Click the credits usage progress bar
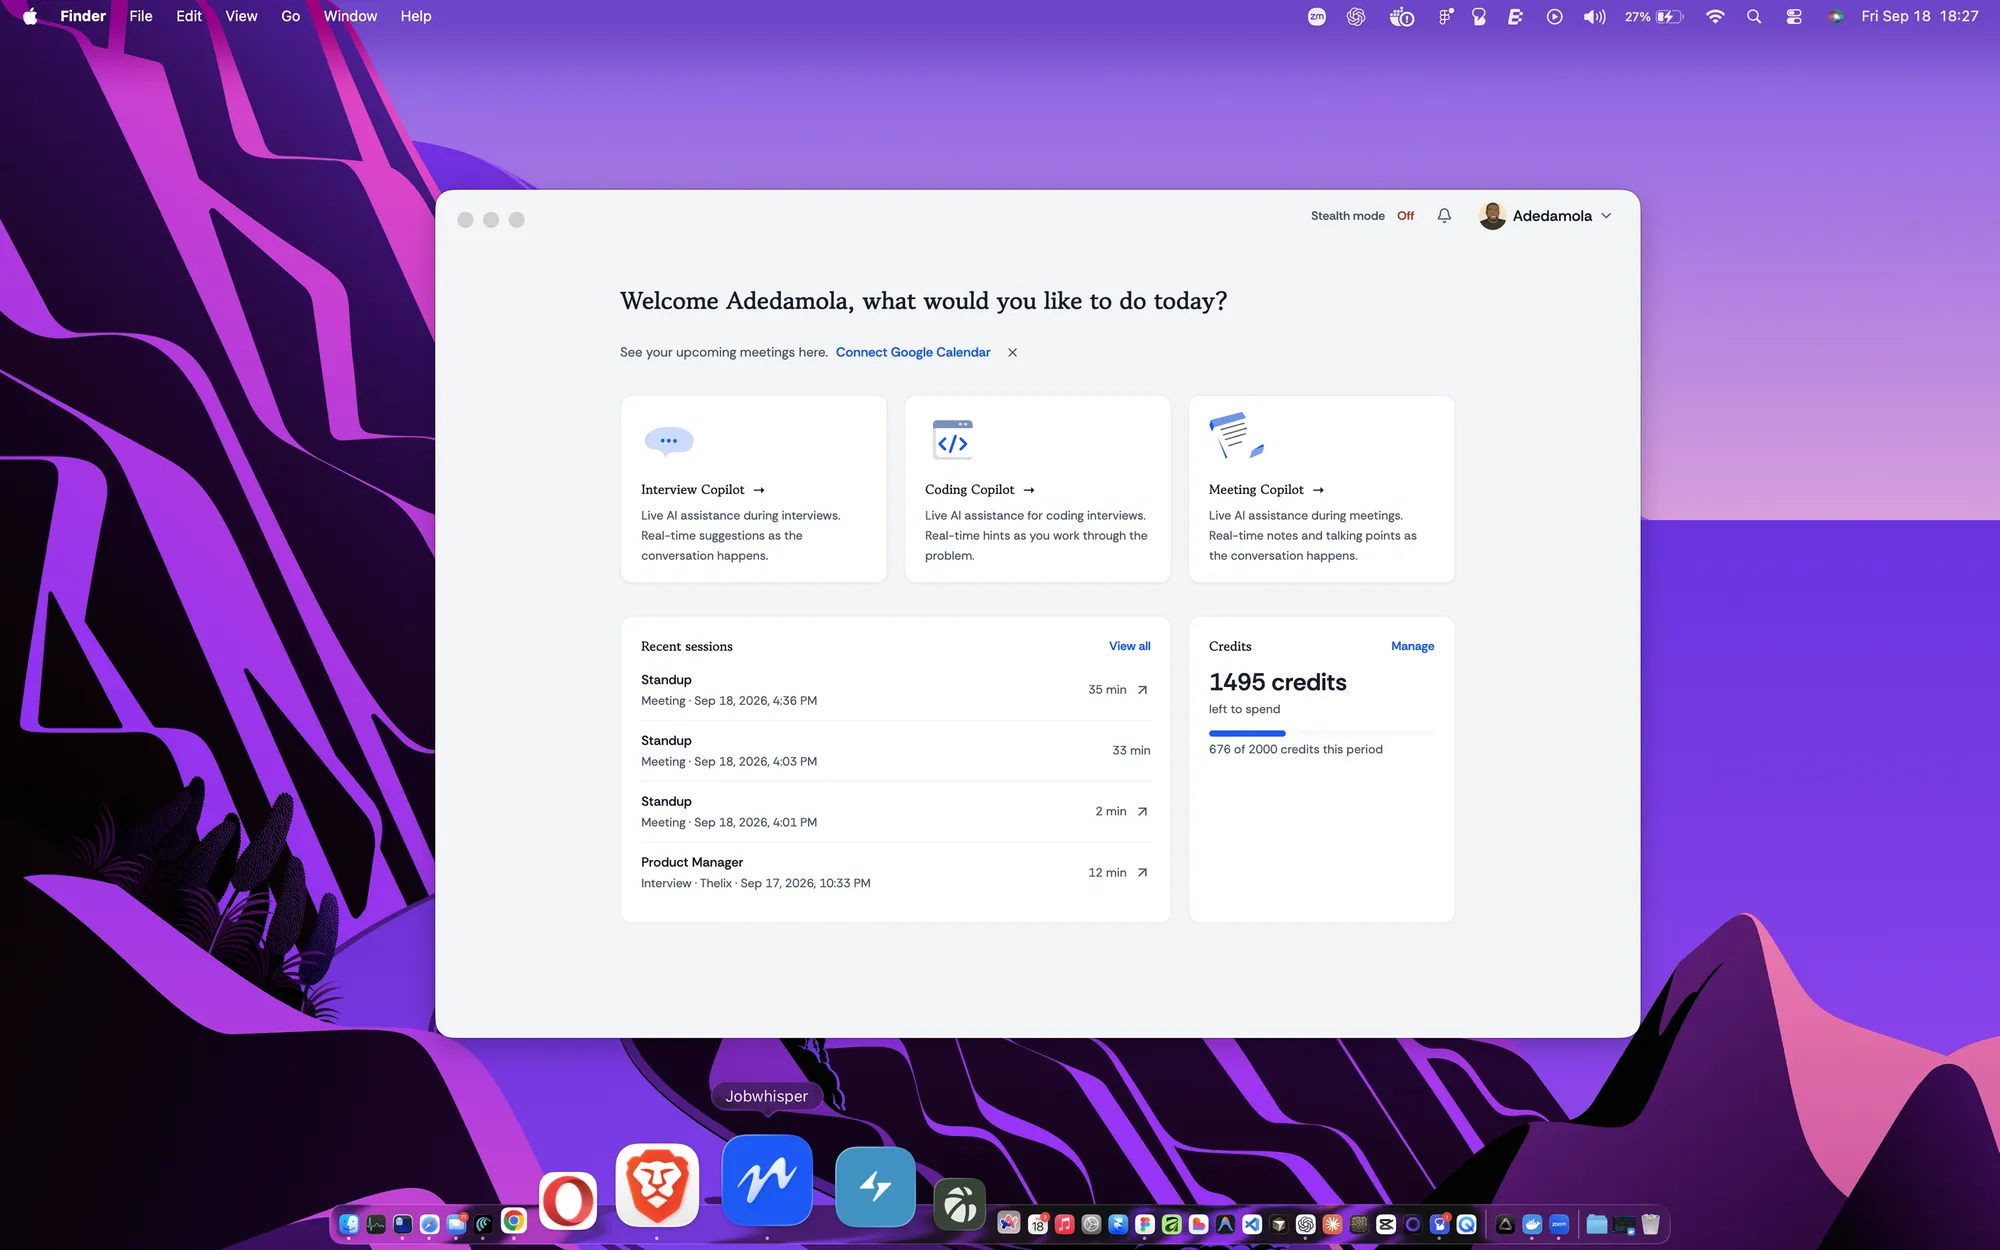This screenshot has width=2000, height=1250. tap(1321, 733)
